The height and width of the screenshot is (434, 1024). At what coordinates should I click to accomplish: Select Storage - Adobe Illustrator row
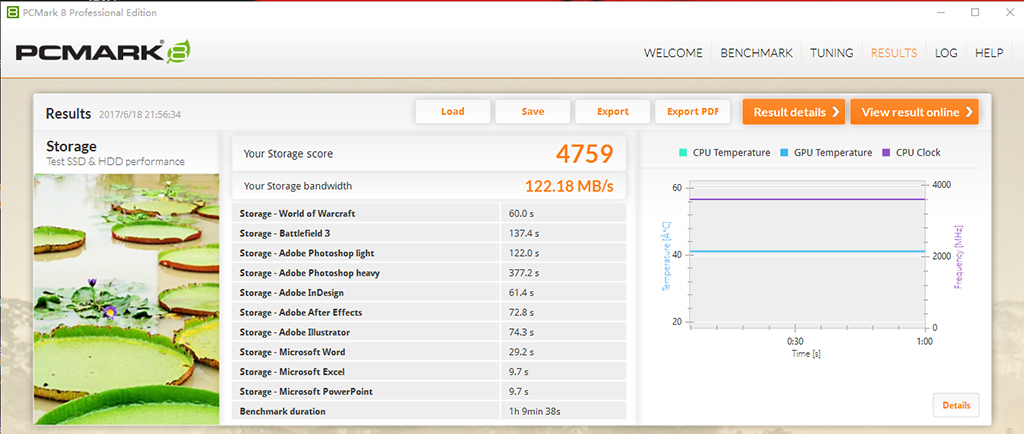click(429, 332)
